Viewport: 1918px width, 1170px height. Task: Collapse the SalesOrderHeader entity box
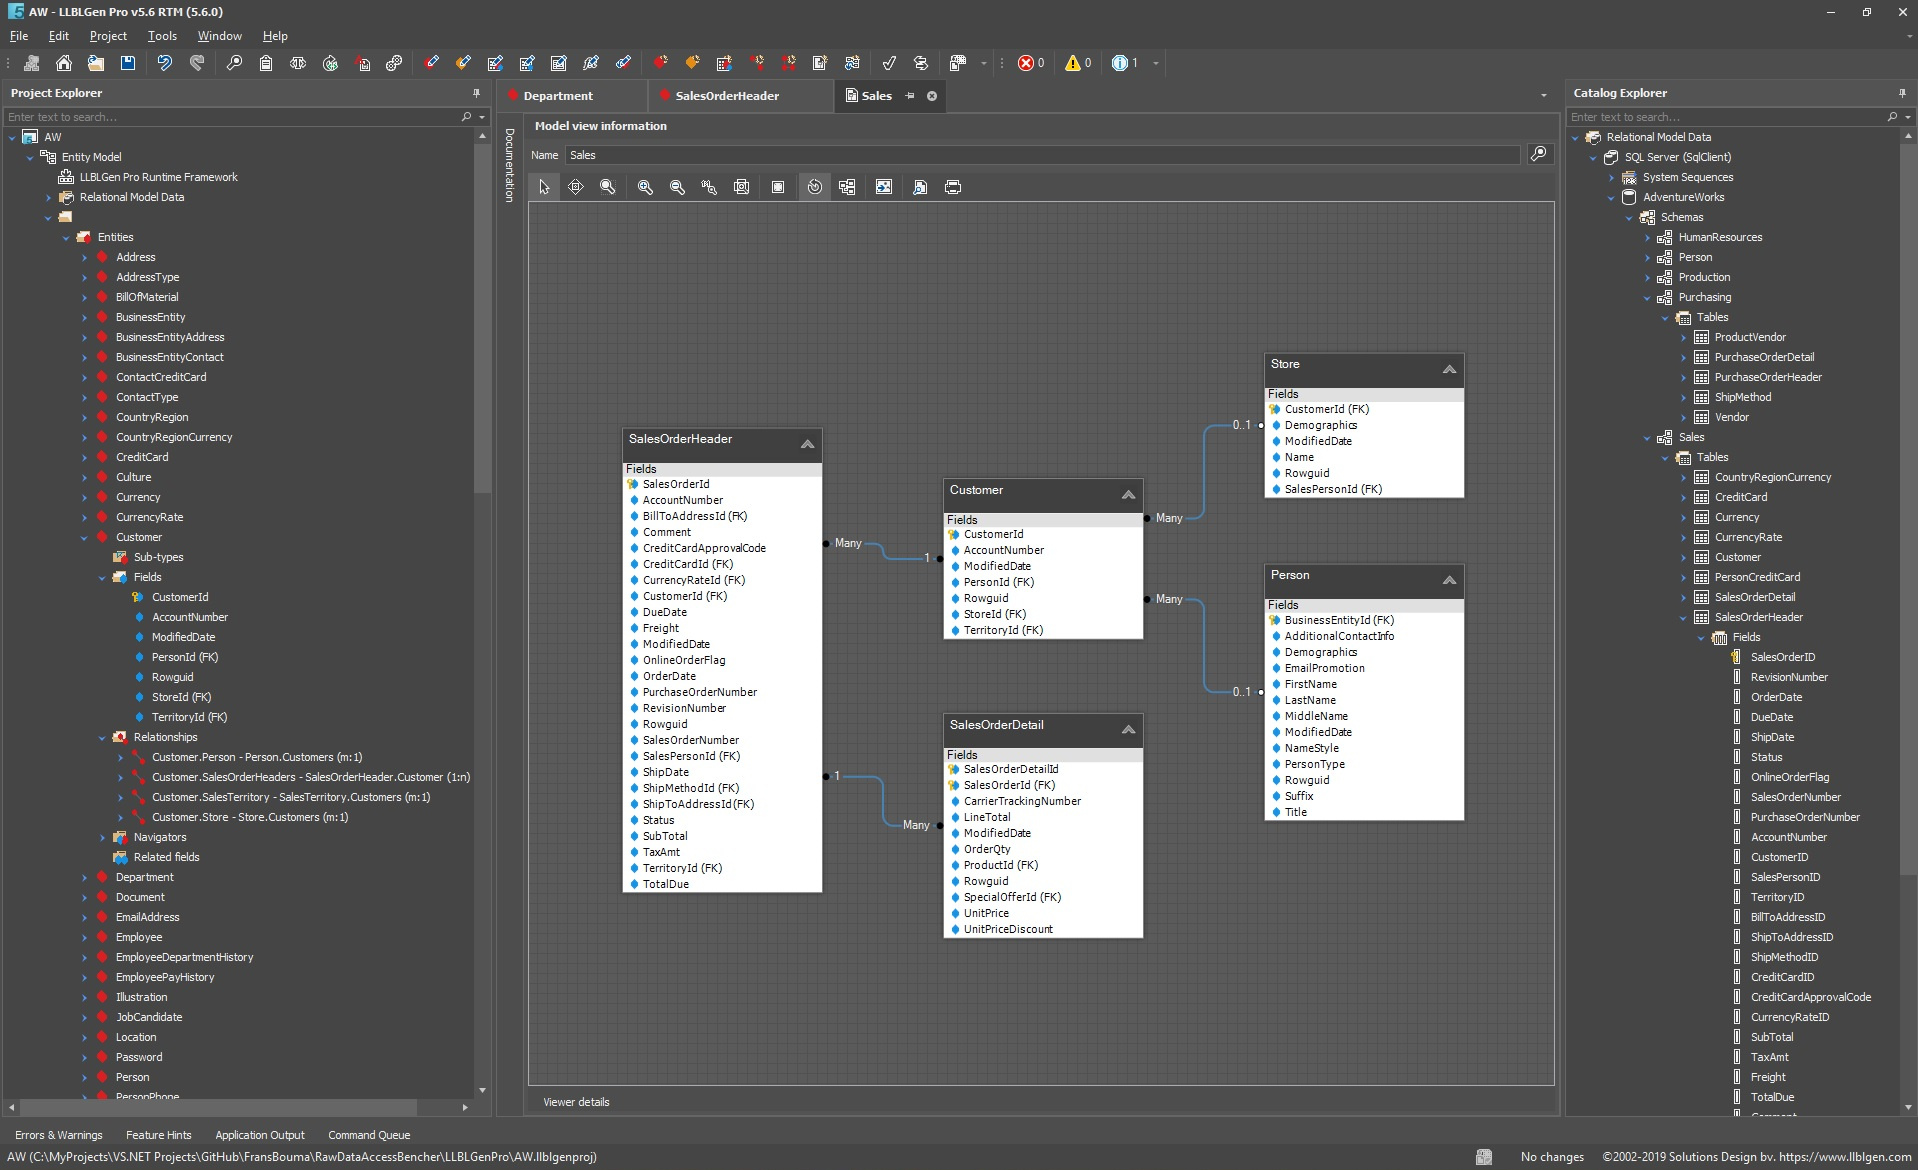click(807, 444)
